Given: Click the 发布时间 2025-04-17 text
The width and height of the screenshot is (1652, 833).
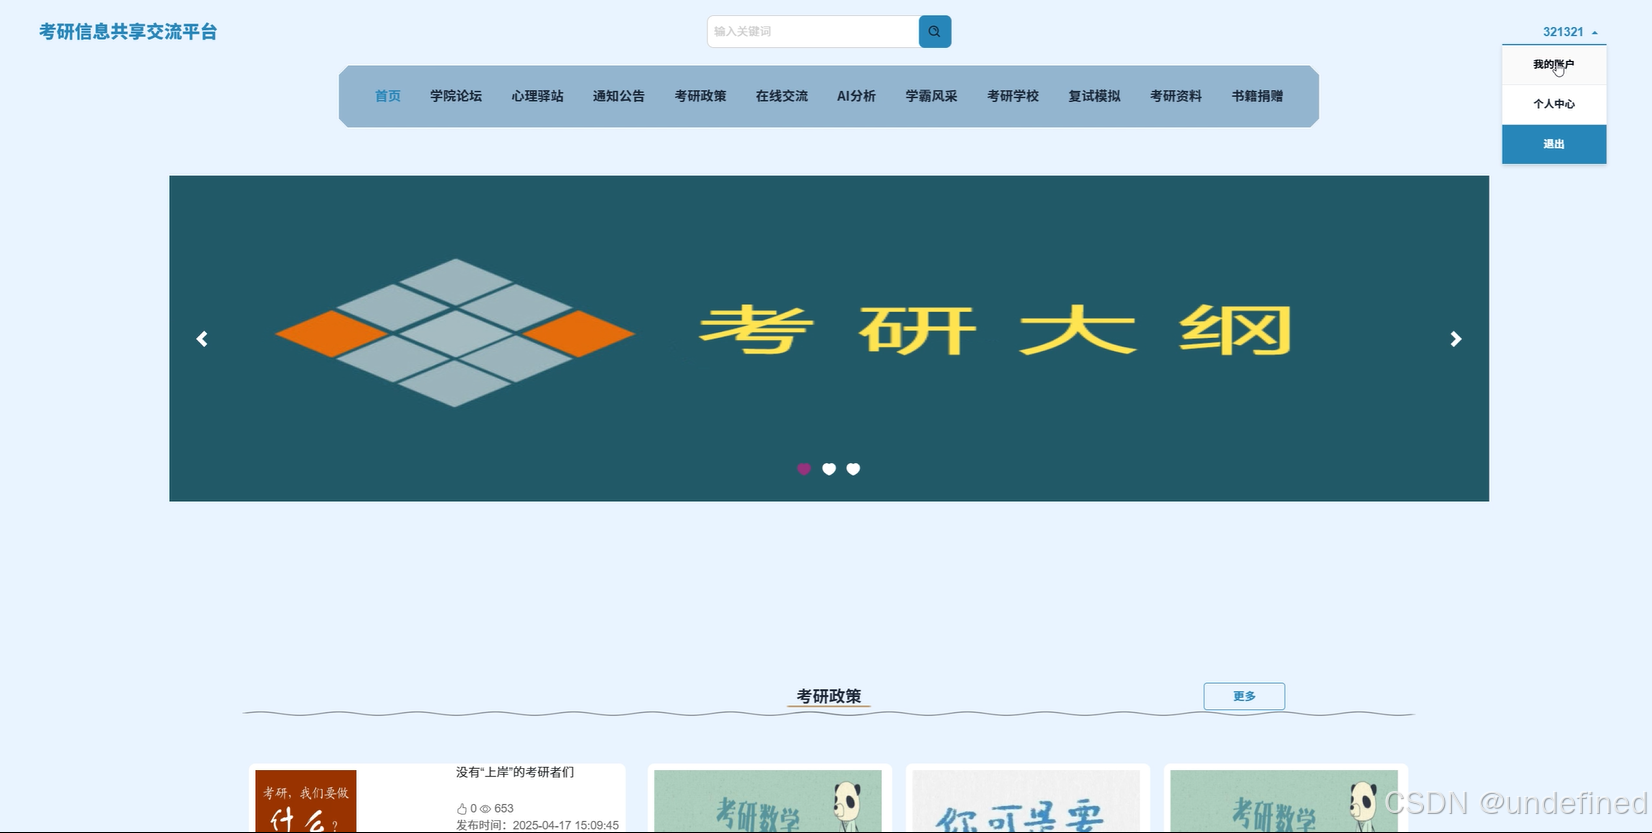Looking at the screenshot, I should [x=537, y=826].
